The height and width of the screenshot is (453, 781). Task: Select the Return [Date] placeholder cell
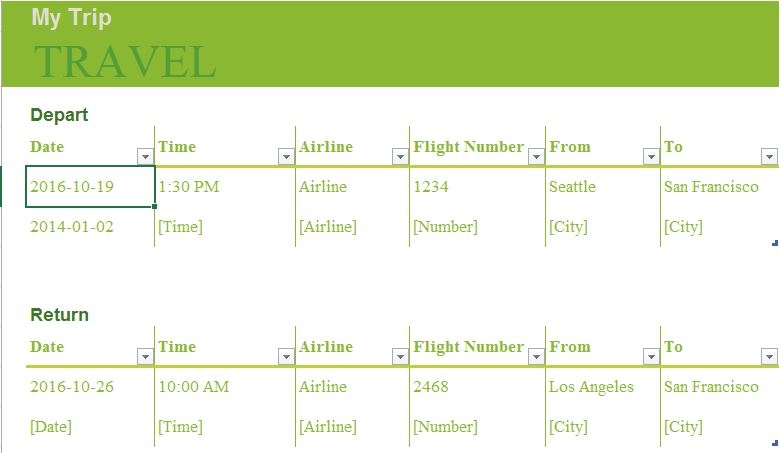[90, 427]
